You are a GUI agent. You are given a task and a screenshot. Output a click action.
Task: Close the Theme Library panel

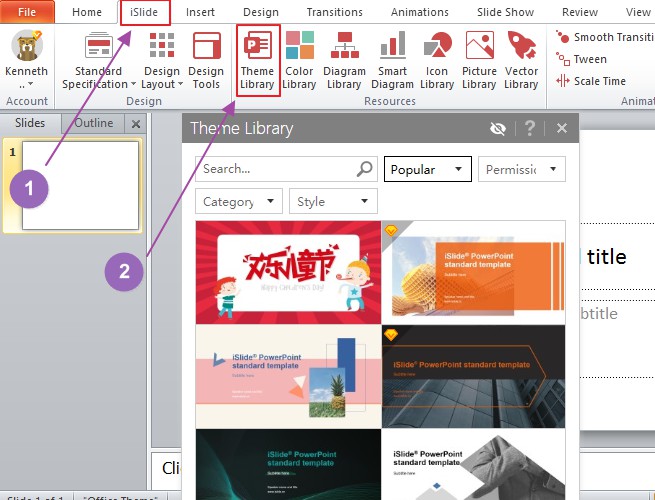click(x=562, y=128)
